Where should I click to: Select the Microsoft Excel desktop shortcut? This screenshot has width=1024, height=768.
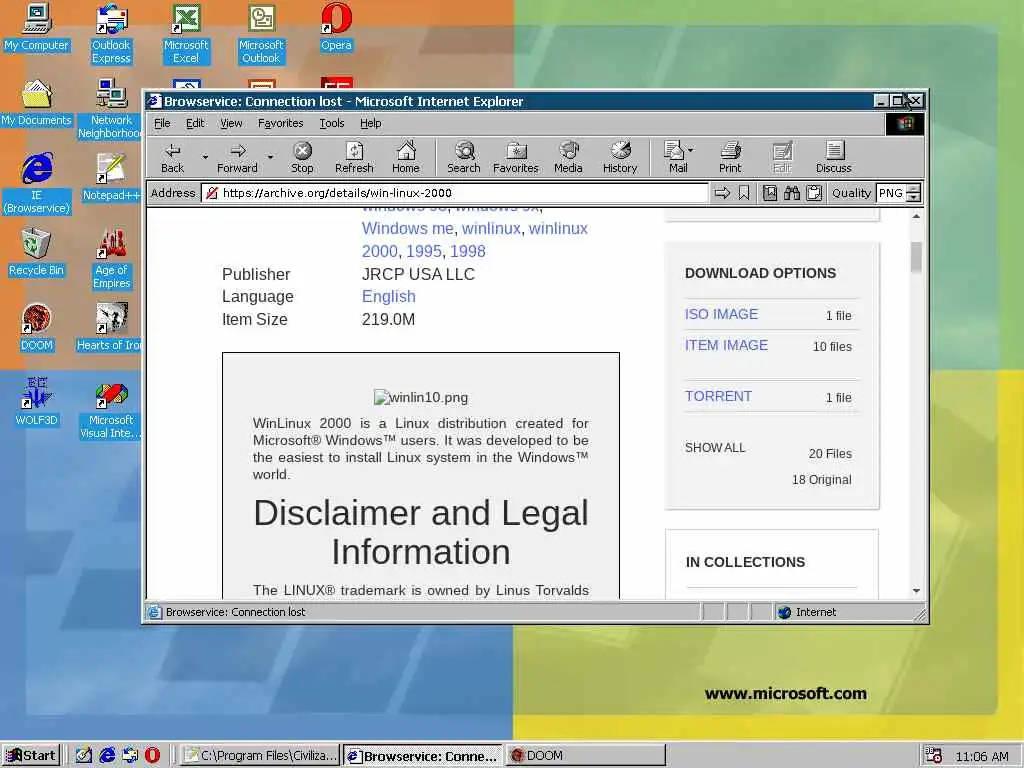coord(186,34)
